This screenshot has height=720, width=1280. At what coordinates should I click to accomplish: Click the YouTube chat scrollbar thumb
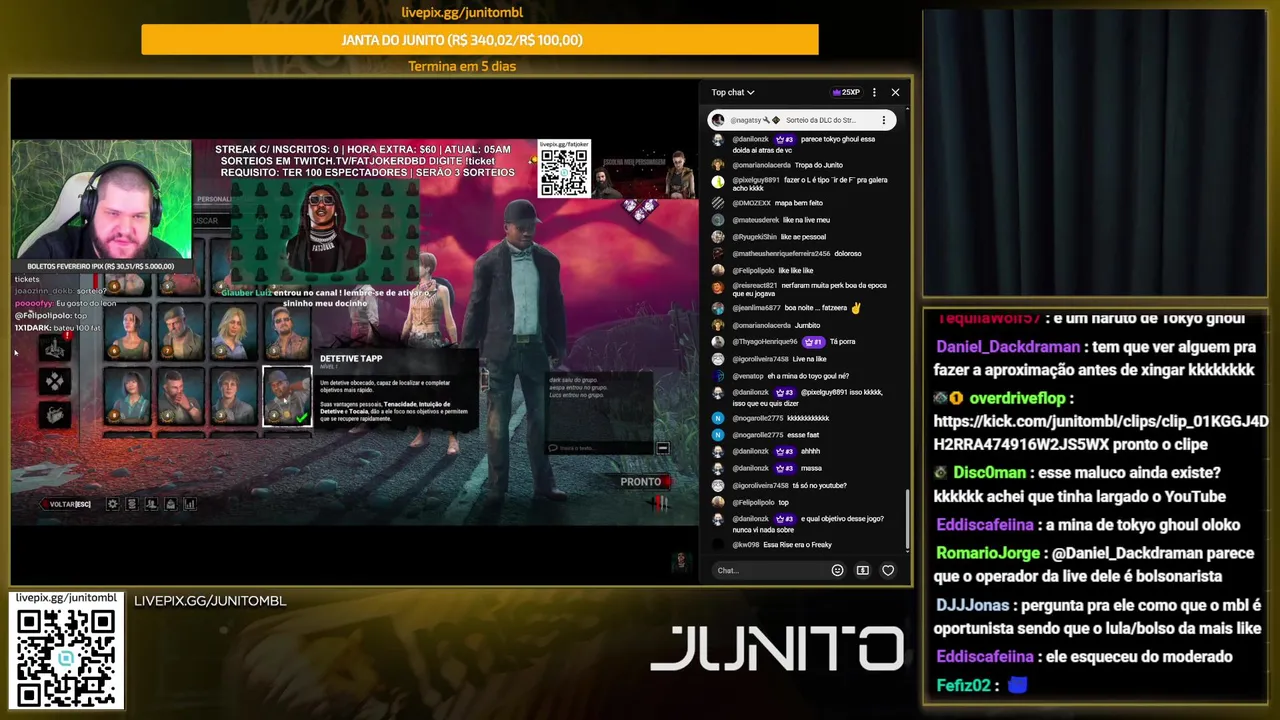coord(907,519)
